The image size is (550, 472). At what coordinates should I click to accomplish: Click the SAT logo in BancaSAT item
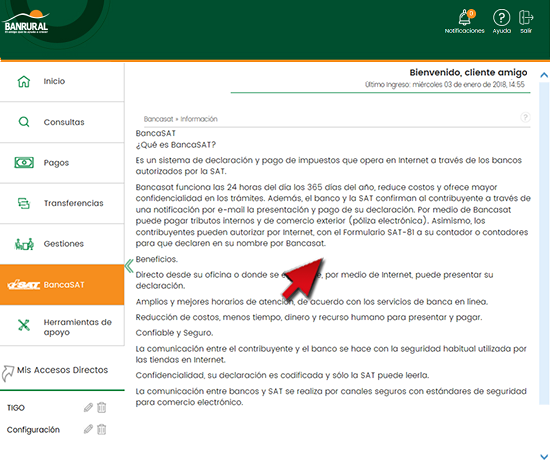tap(24, 285)
